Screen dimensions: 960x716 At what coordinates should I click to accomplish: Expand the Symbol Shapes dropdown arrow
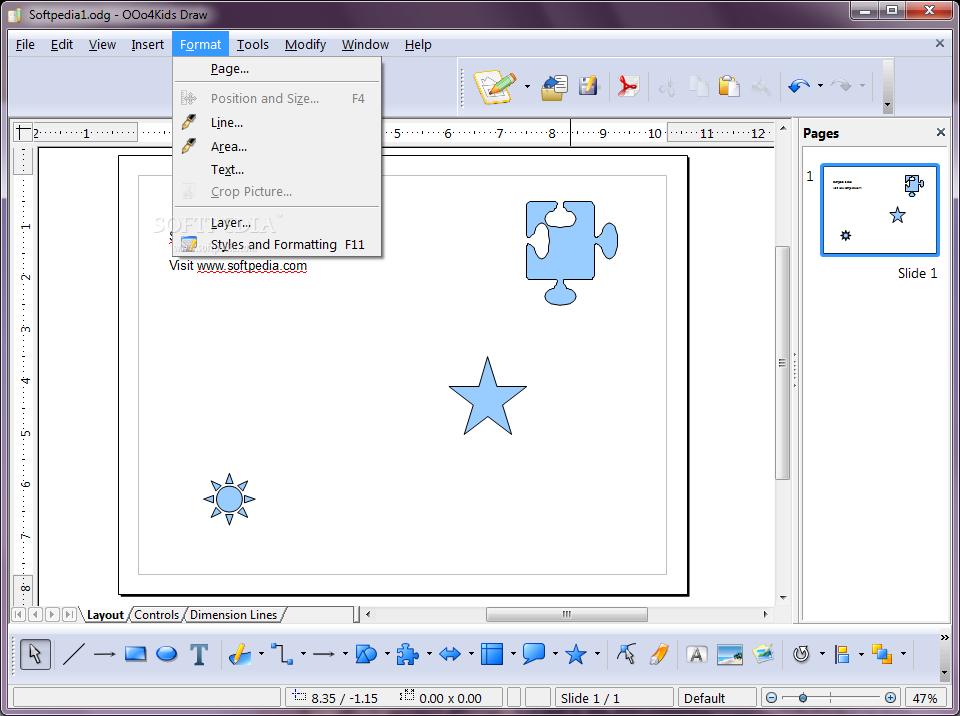429,654
